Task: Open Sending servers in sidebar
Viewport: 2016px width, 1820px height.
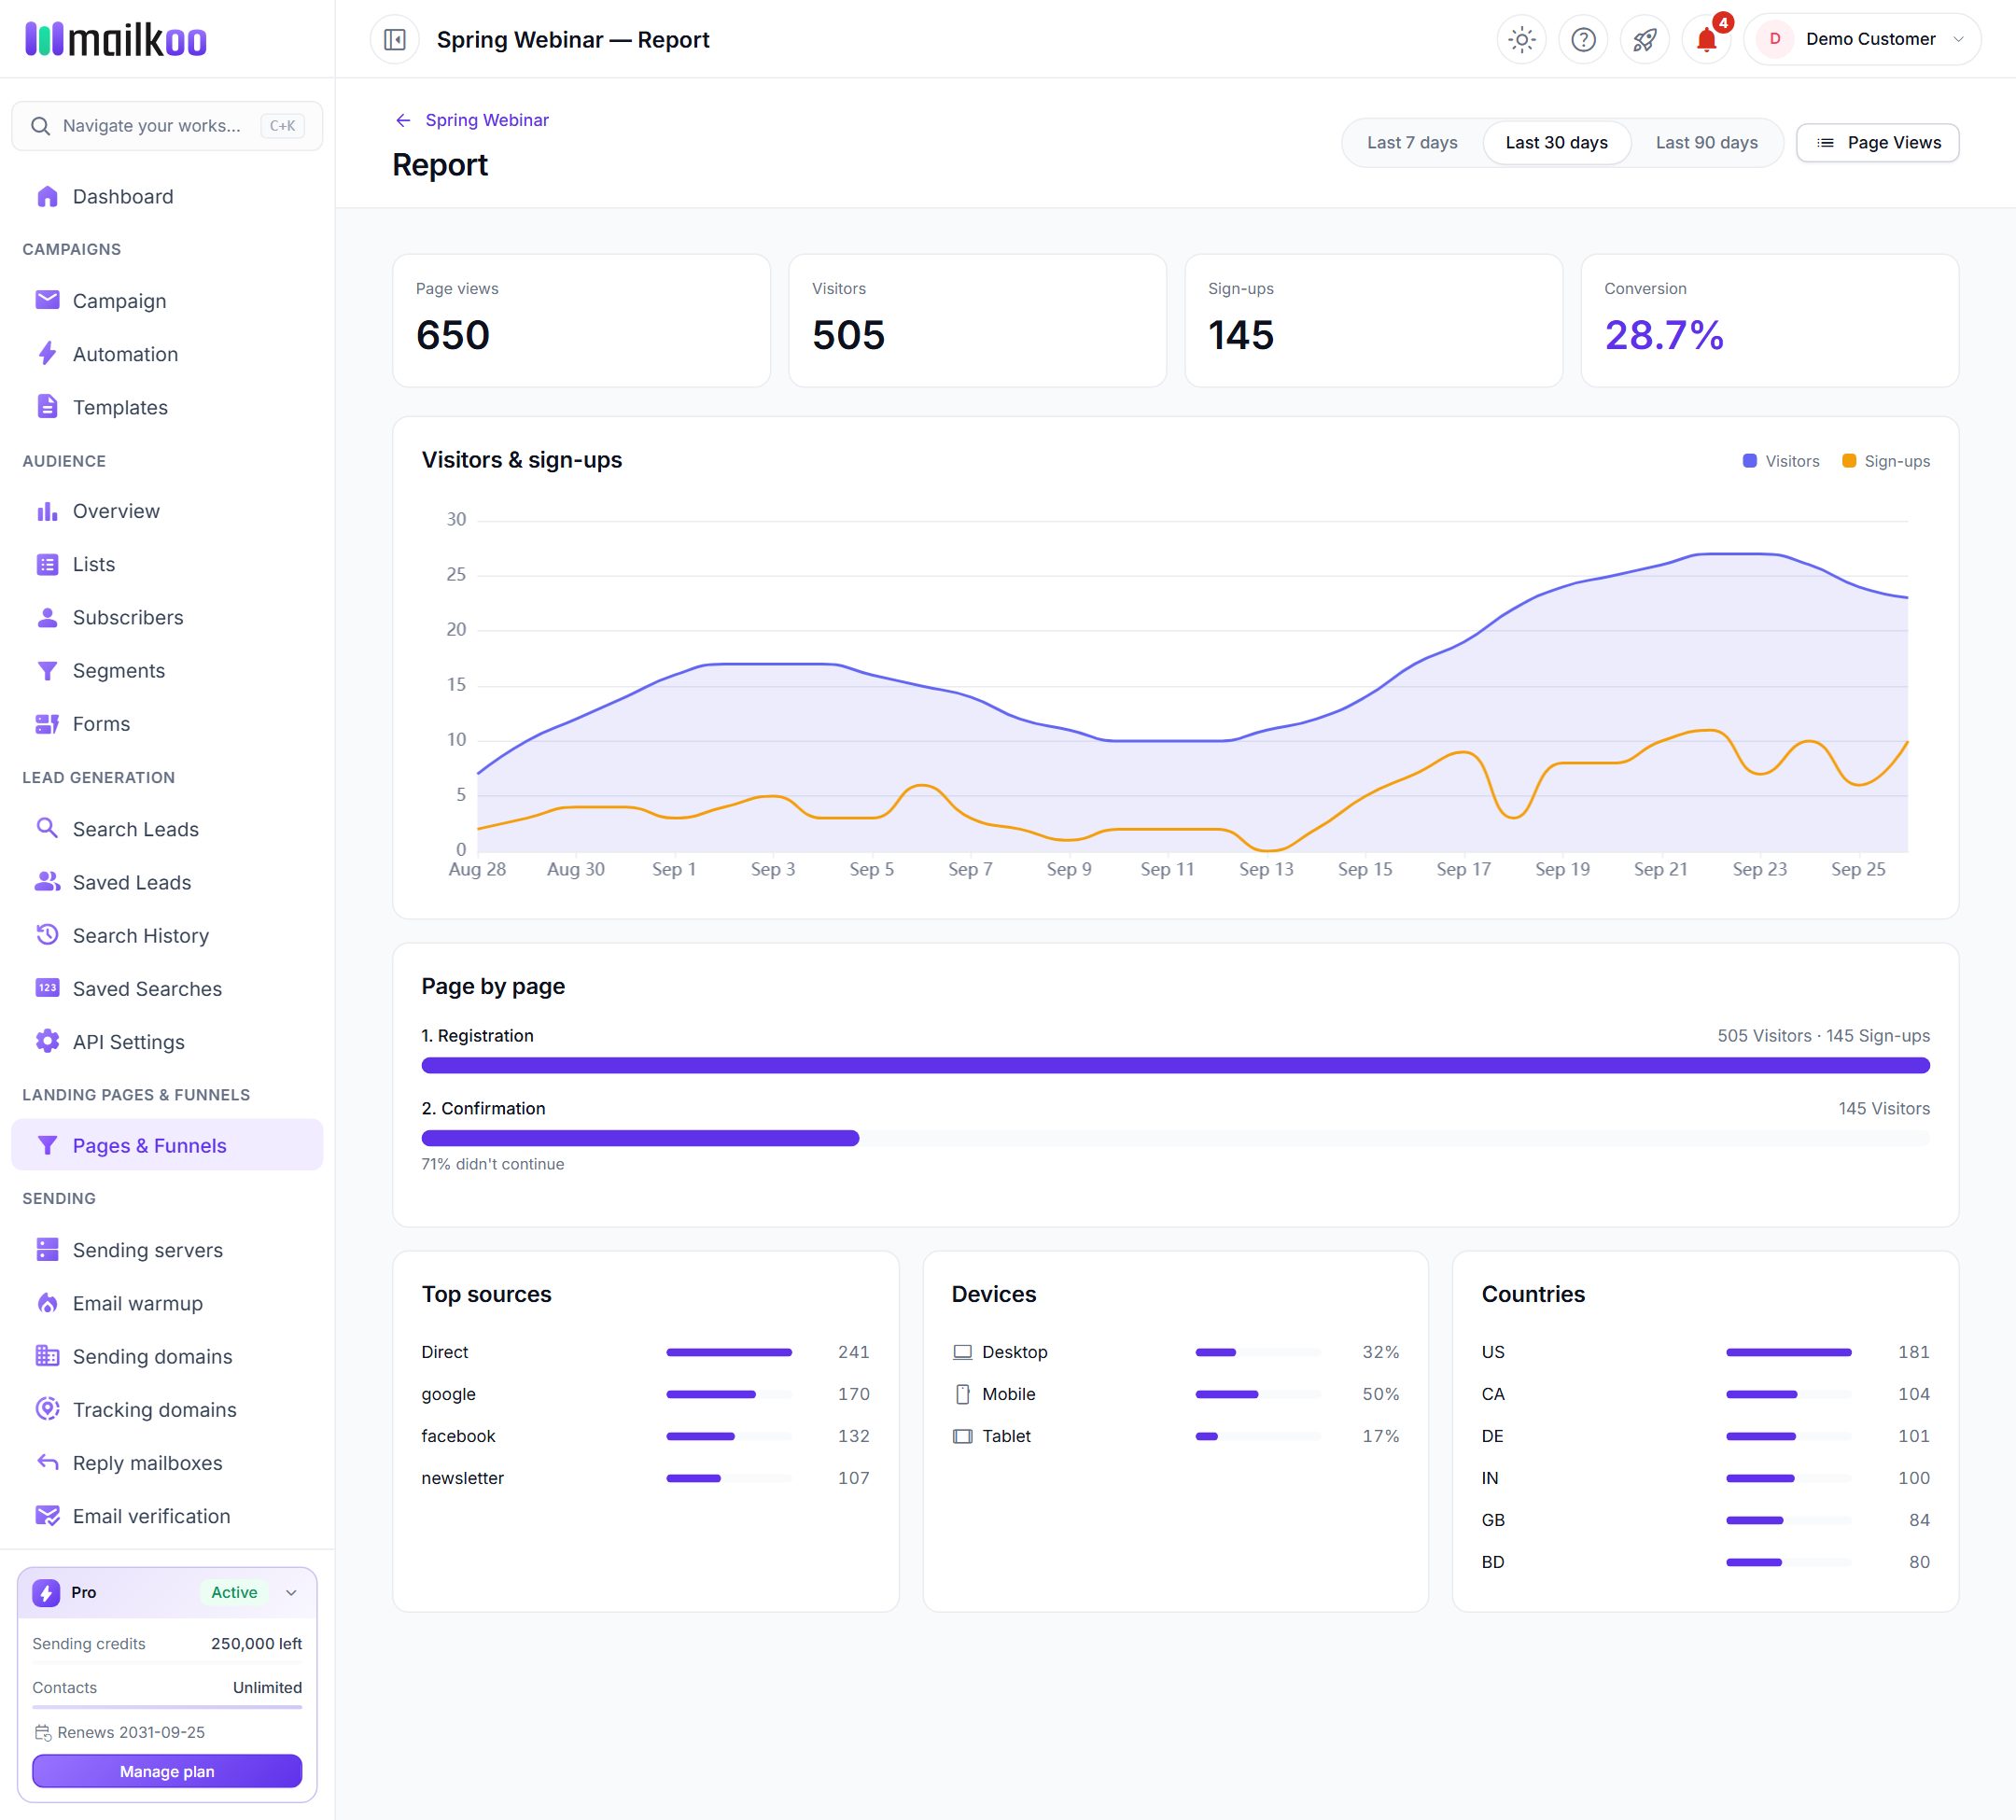Action: point(167,1249)
